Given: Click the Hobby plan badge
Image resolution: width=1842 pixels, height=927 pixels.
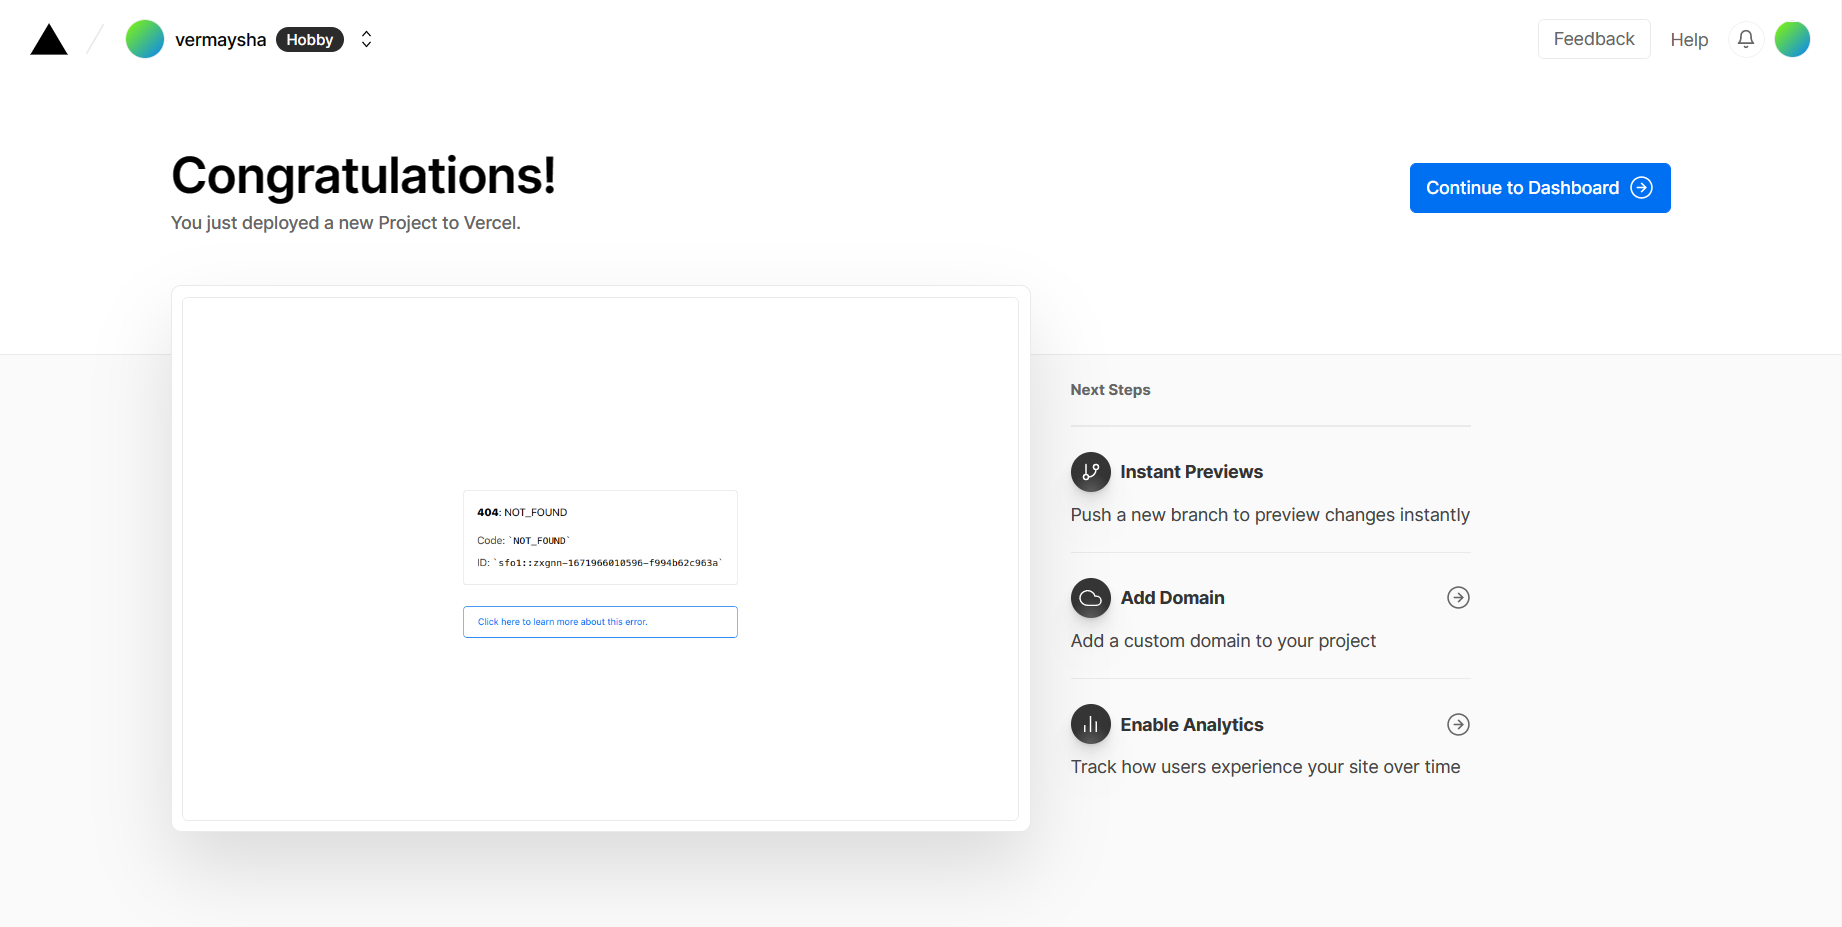Looking at the screenshot, I should 310,40.
